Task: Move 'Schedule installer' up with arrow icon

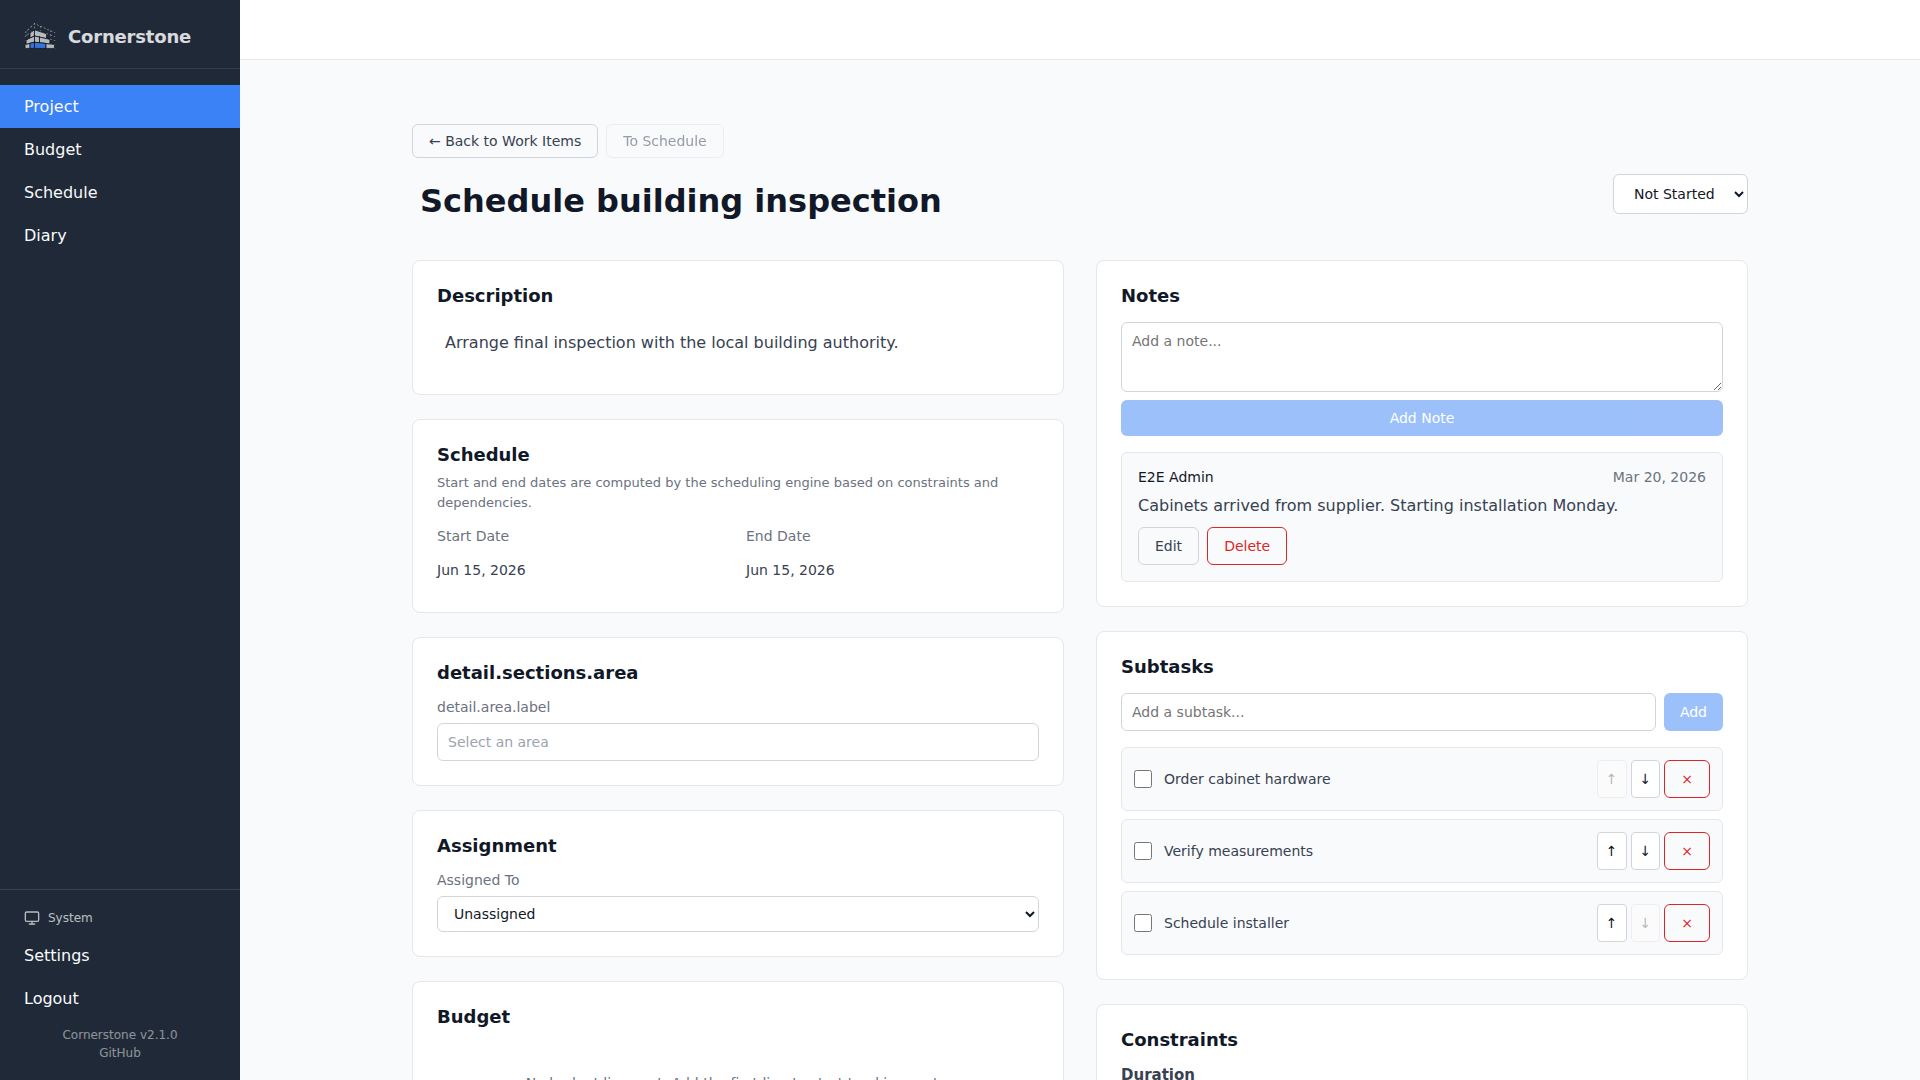Action: 1610,923
